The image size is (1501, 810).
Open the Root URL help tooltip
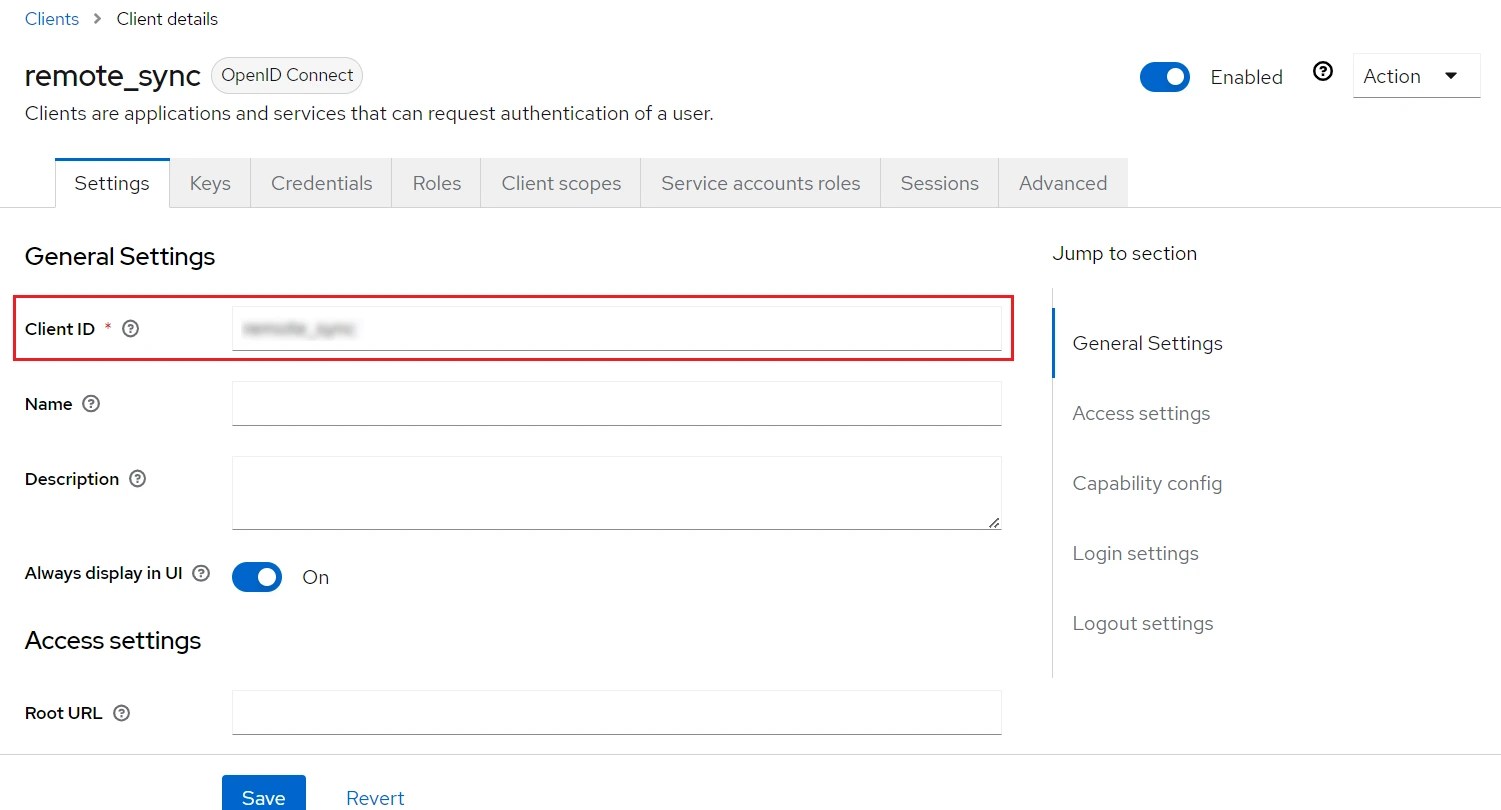click(x=121, y=713)
